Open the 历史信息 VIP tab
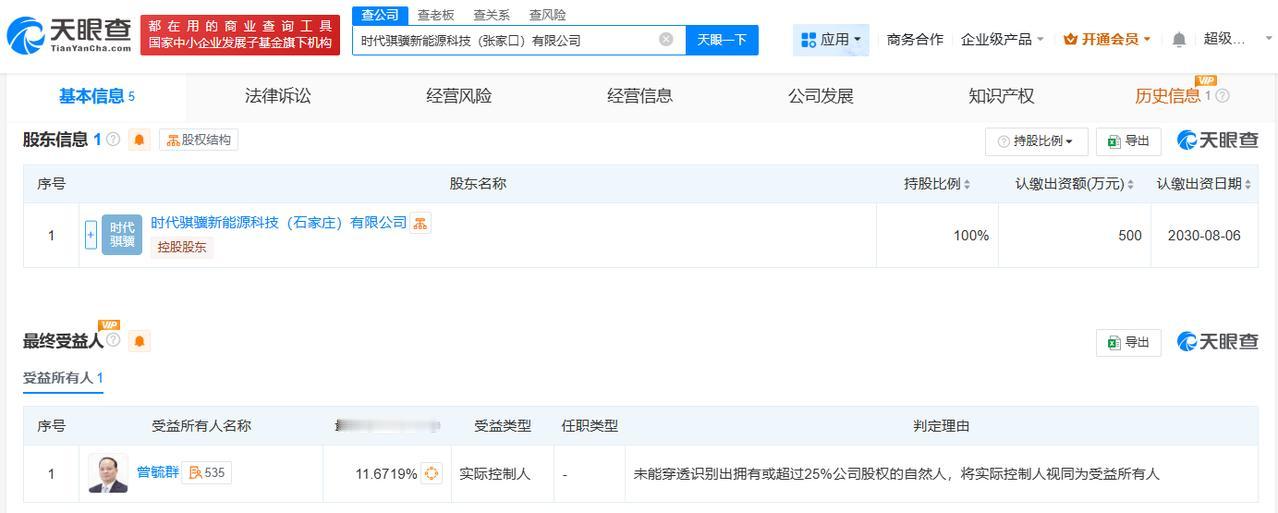The image size is (1278, 513). pos(1172,96)
